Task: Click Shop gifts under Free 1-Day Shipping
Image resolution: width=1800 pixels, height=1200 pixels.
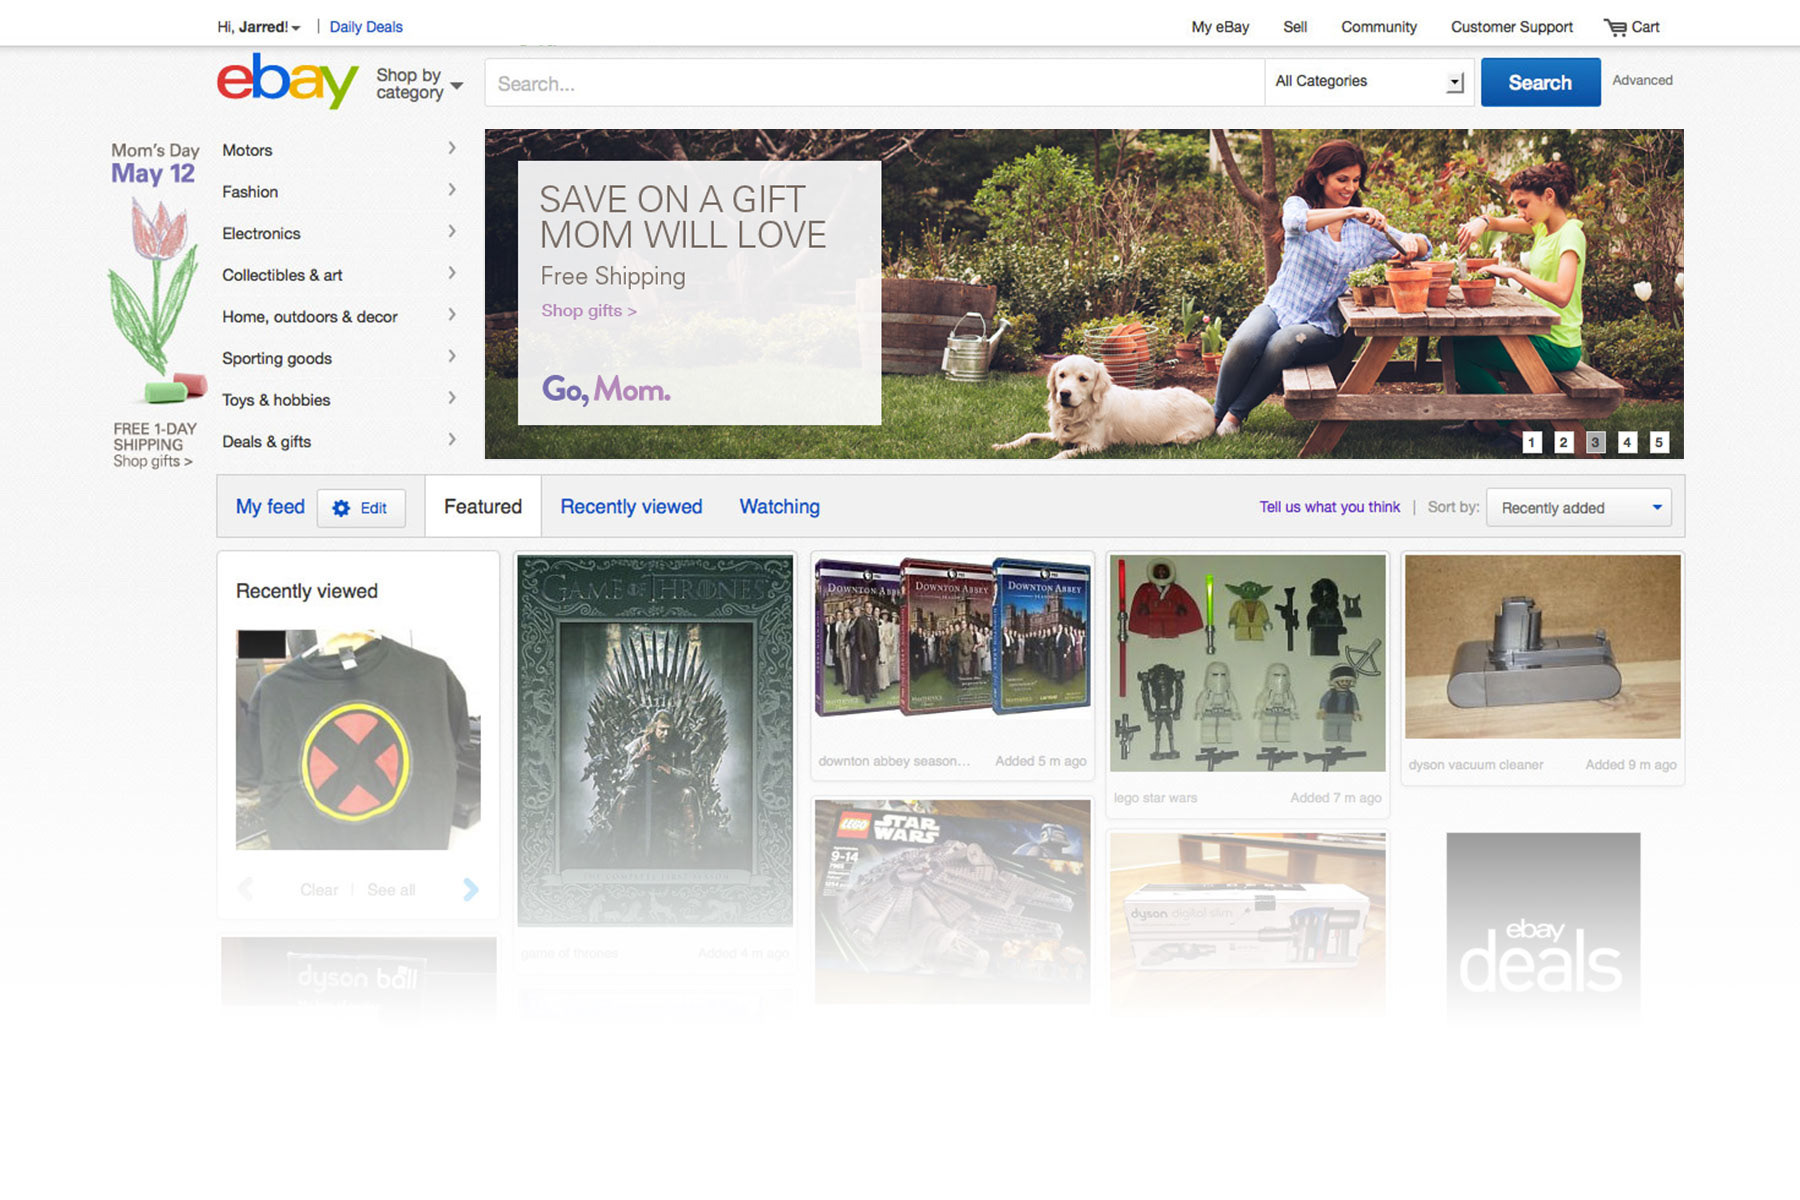Action: [152, 461]
